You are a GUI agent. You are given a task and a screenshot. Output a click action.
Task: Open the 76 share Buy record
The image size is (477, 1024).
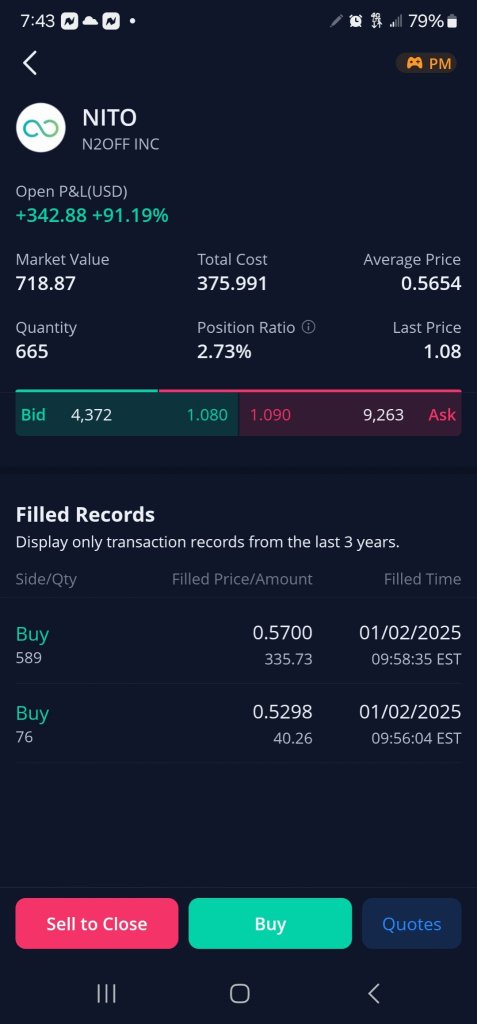pos(238,724)
